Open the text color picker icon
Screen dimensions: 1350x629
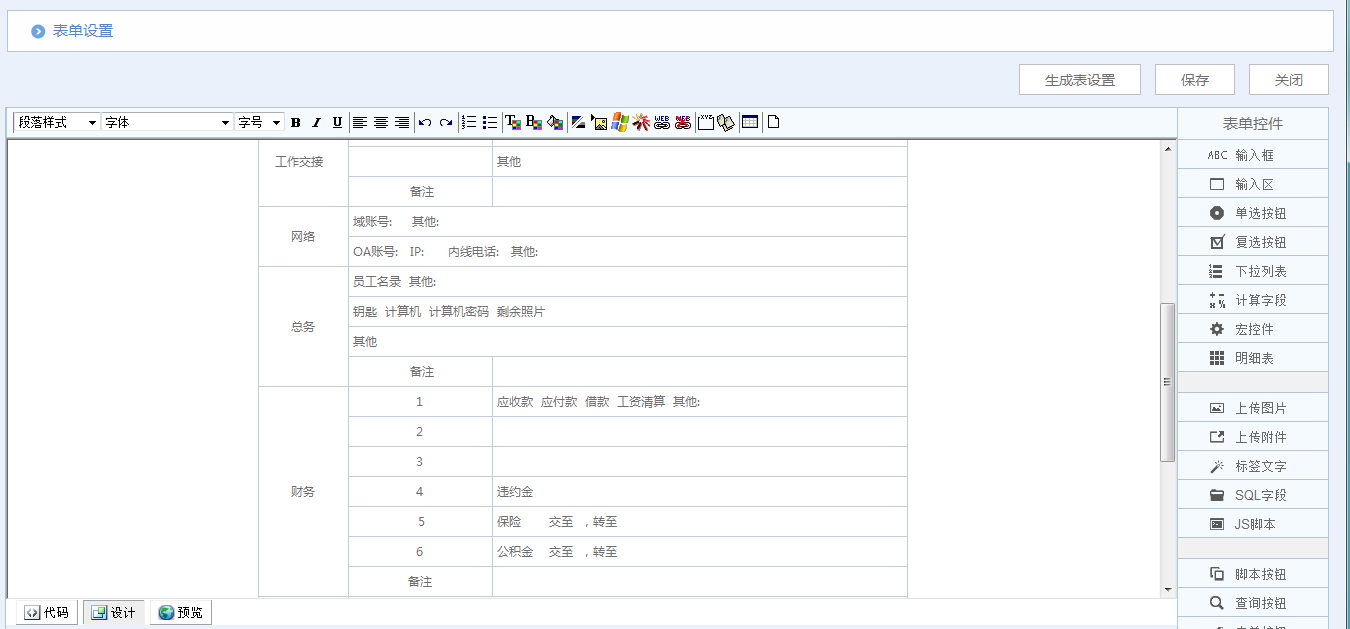tap(512, 122)
